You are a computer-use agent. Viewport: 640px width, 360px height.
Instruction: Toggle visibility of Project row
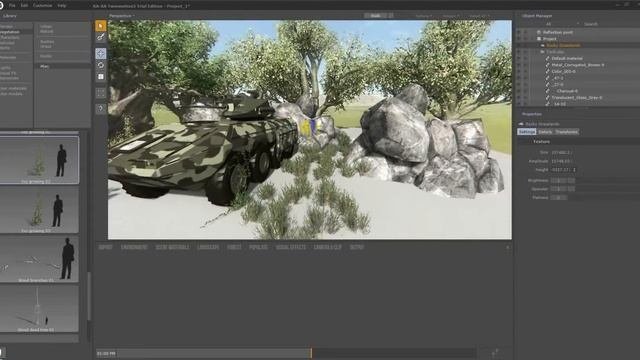519,39
